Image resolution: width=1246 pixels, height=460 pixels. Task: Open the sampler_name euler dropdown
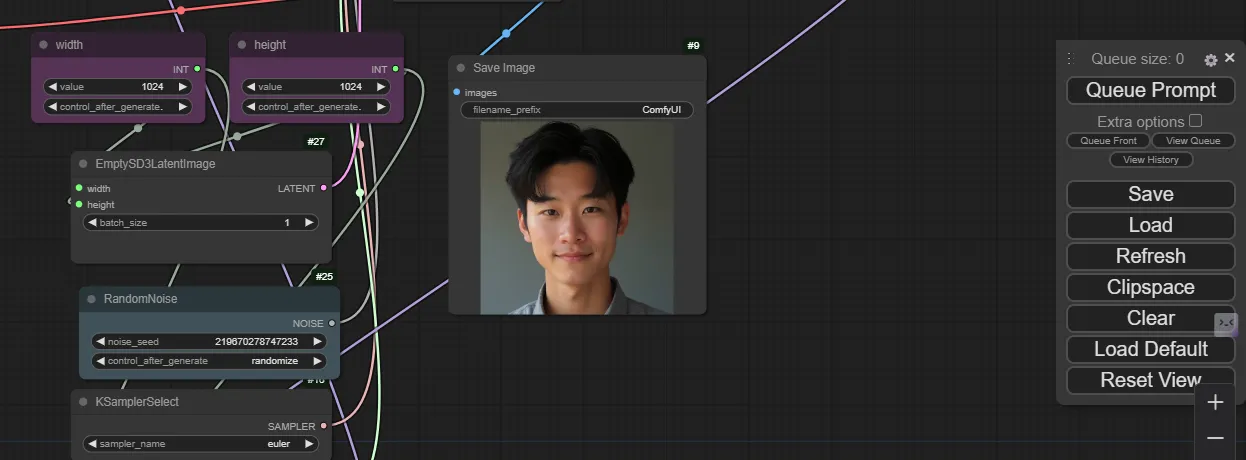200,444
